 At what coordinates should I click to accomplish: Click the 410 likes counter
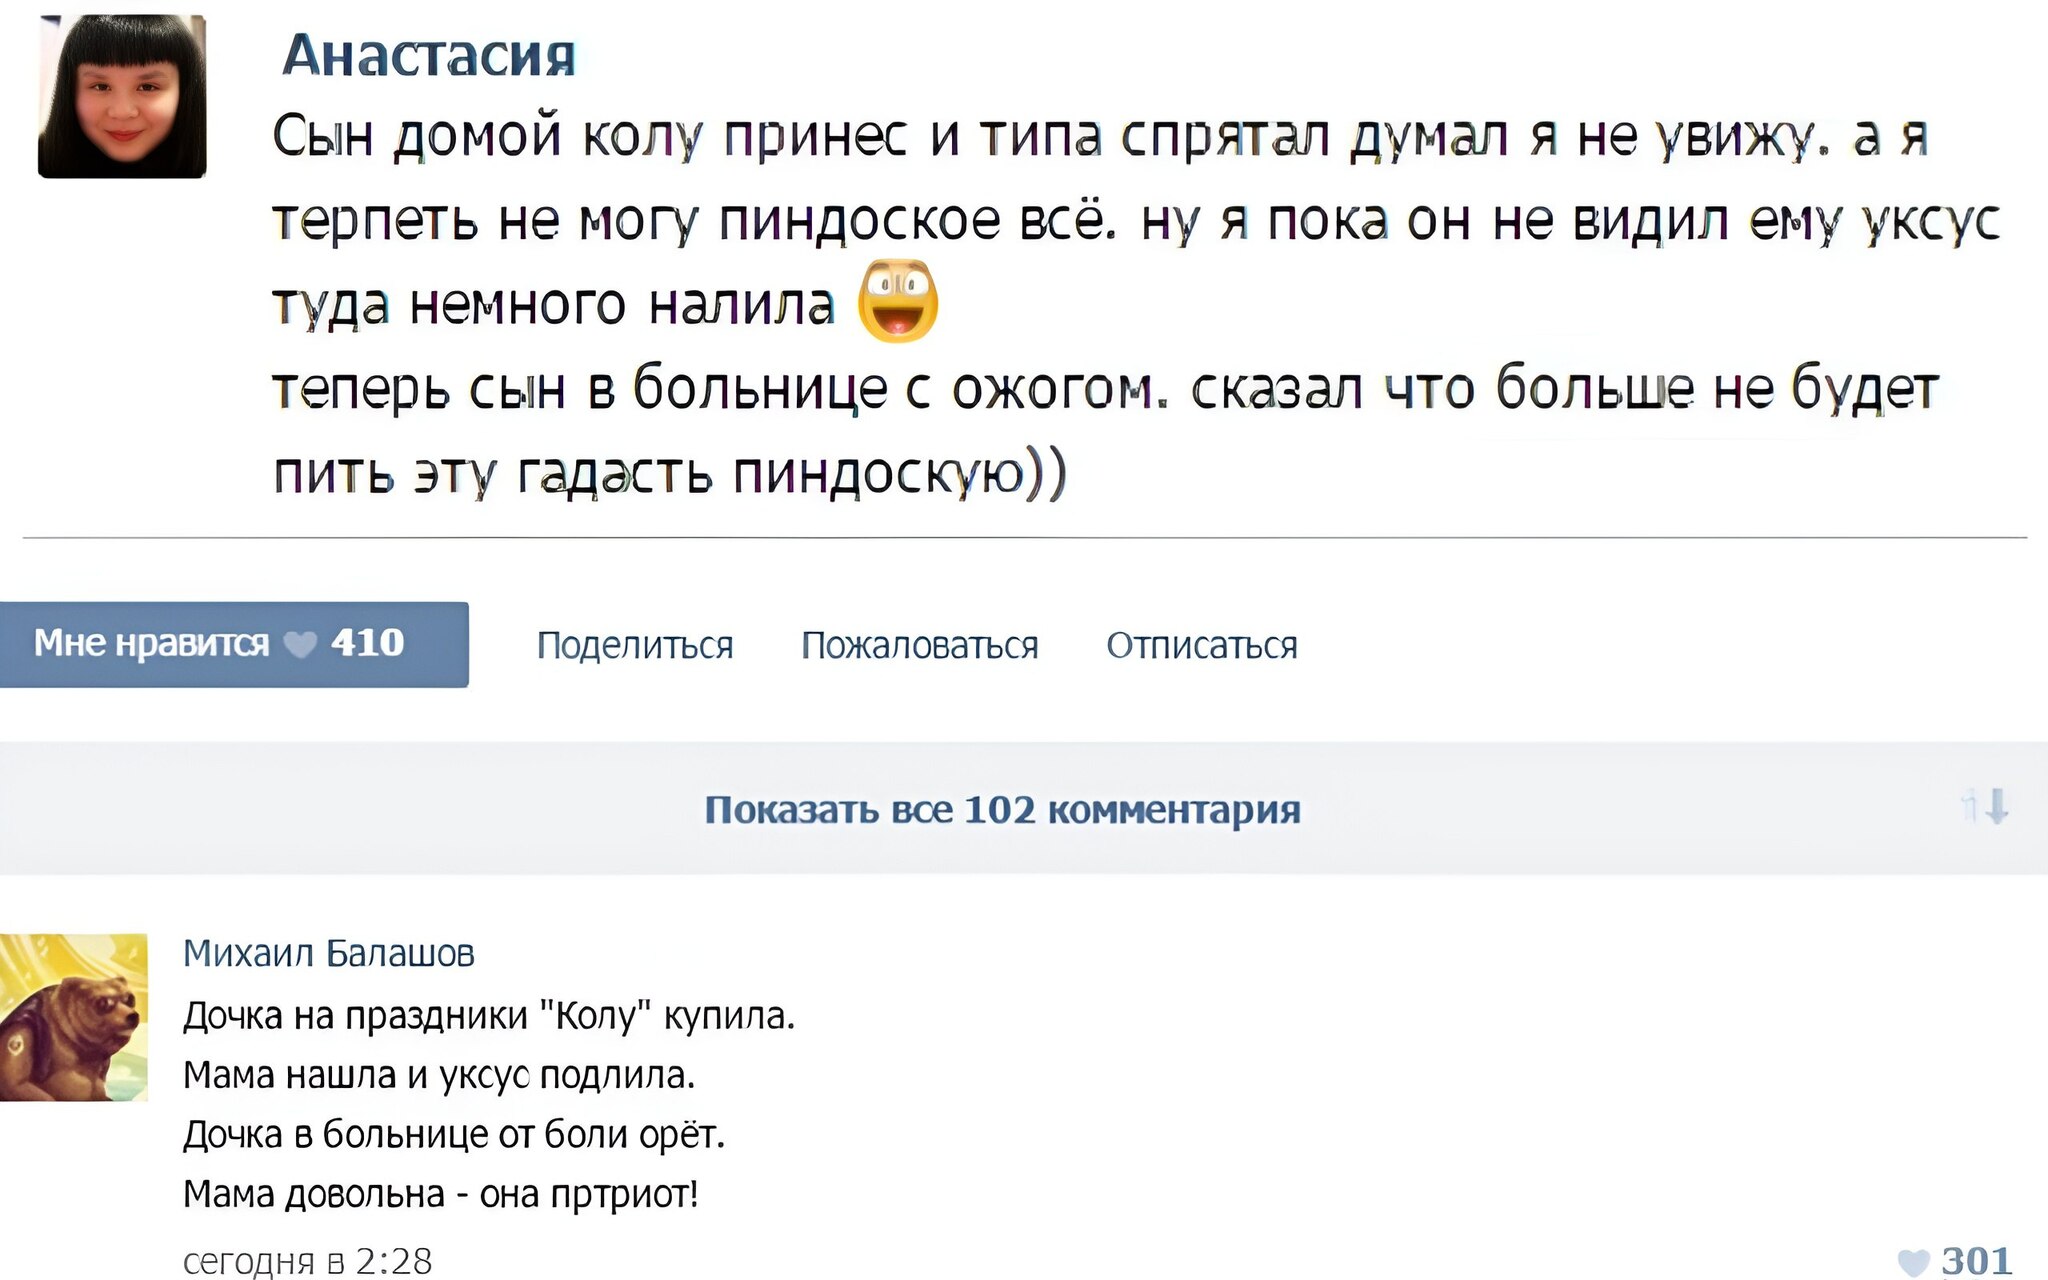pos(367,643)
